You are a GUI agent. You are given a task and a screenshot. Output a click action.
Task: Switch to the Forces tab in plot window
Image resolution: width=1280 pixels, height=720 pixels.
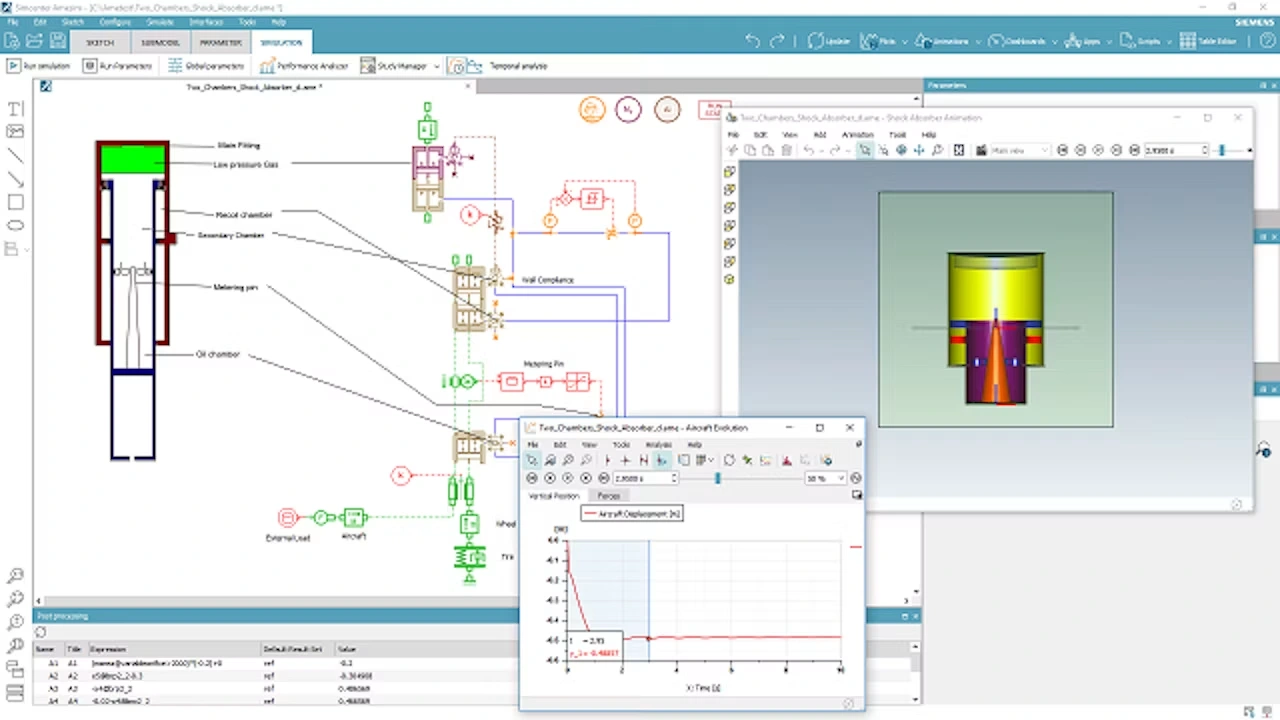(608, 496)
